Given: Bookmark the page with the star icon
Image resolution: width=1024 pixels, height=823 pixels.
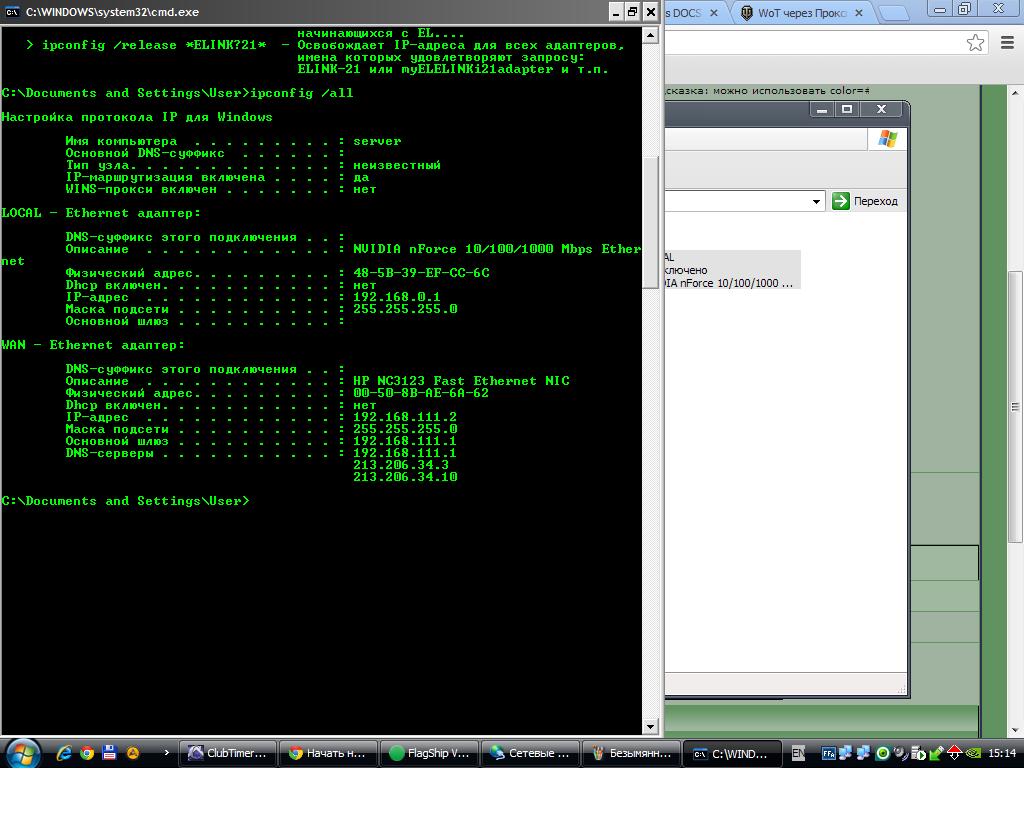Looking at the screenshot, I should point(975,43).
